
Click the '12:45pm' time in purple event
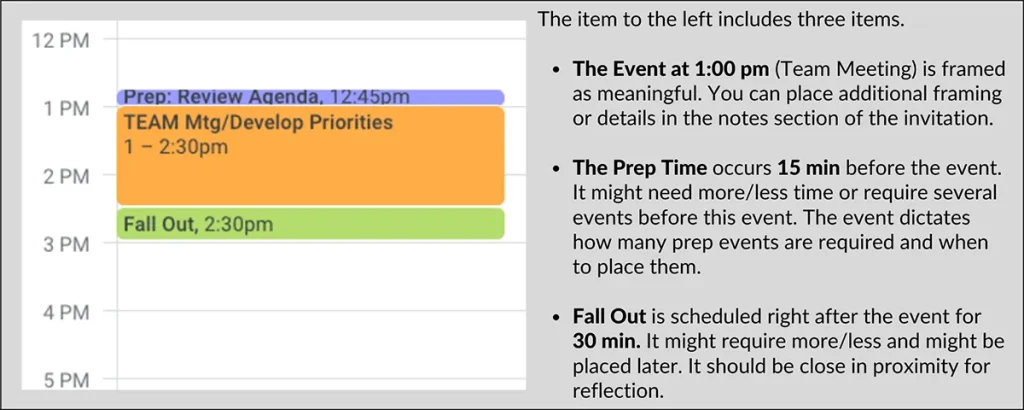(370, 97)
